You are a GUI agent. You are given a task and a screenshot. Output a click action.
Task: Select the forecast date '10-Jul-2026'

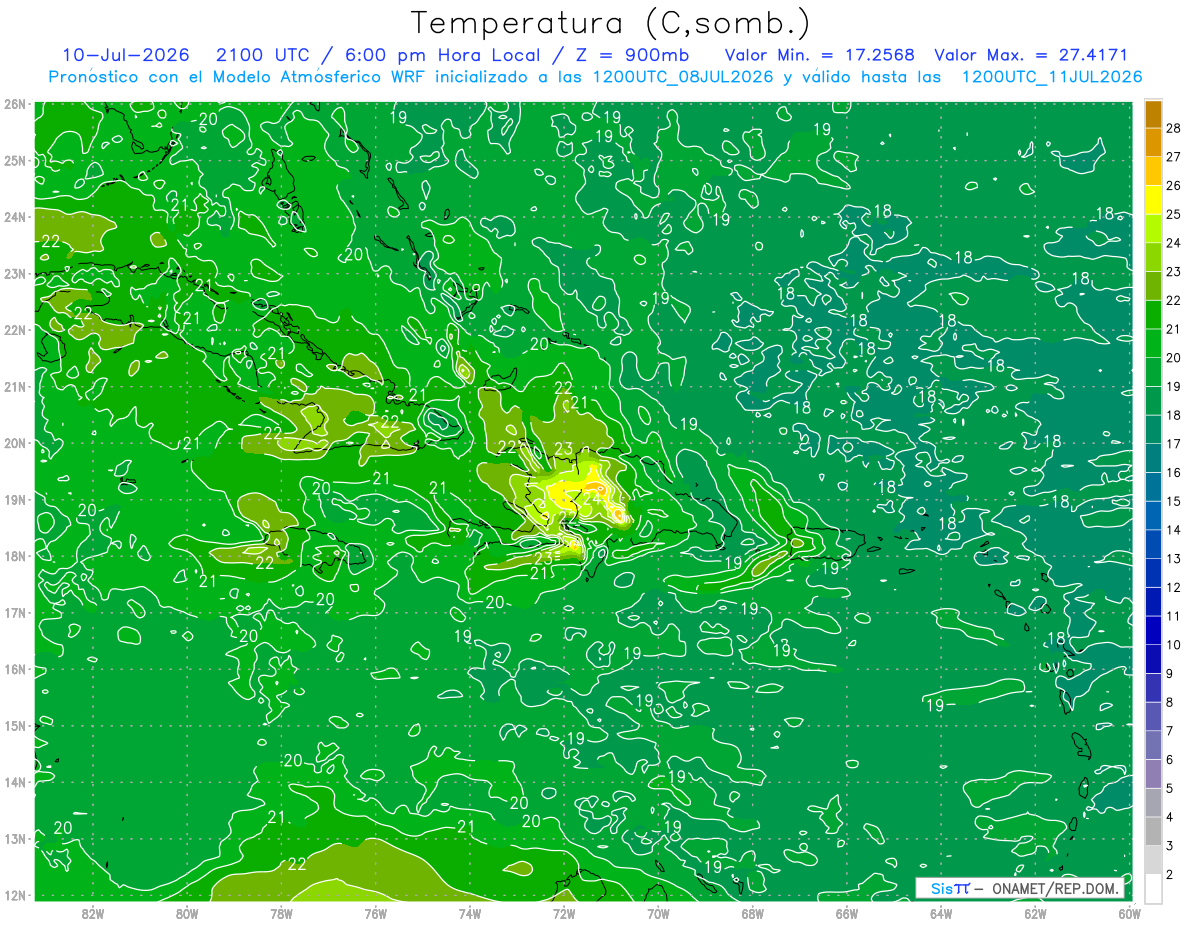128,55
